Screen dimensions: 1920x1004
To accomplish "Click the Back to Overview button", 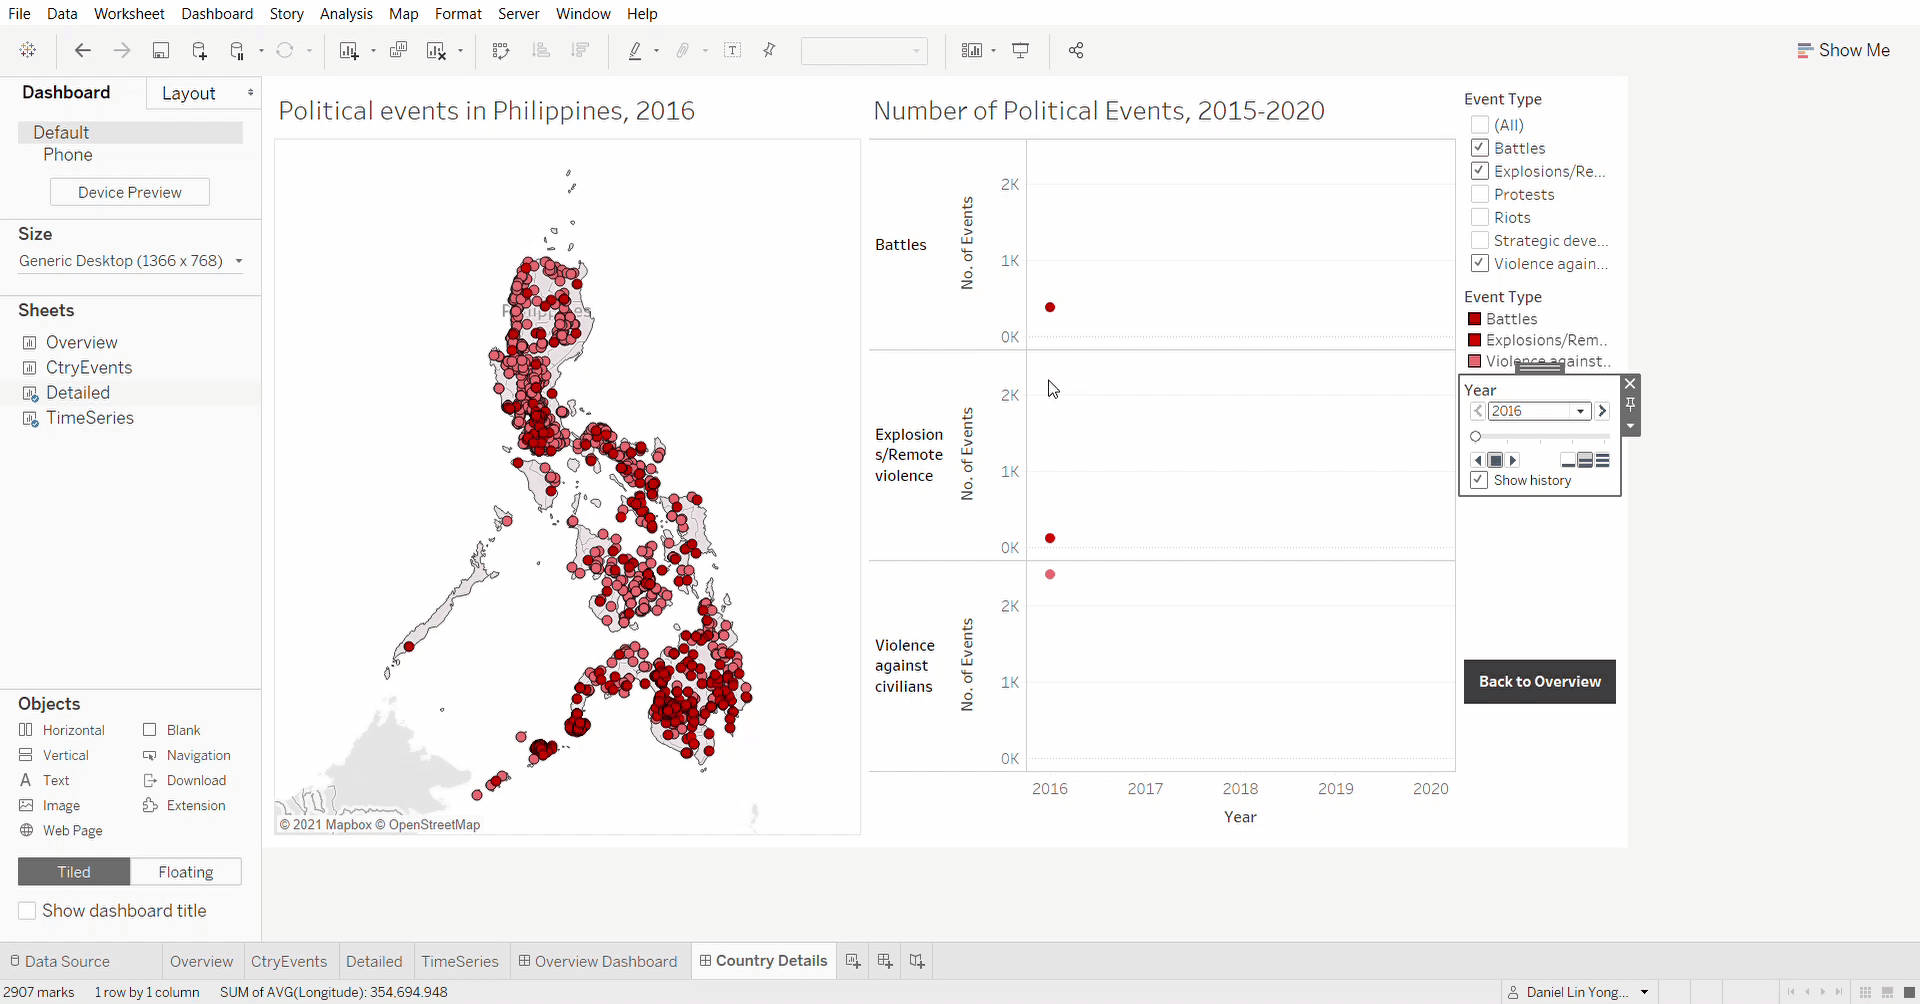I will (x=1540, y=681).
